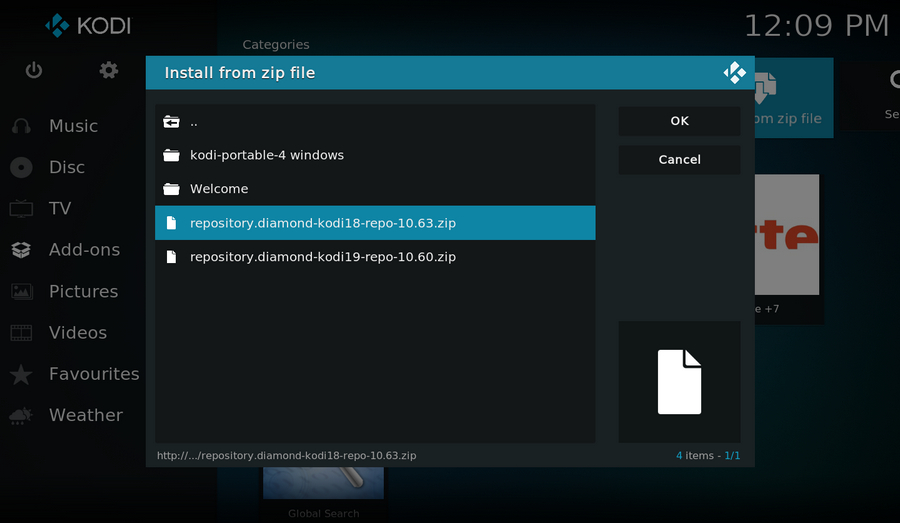This screenshot has width=900, height=523.
Task: Click the large file preview thumbnail
Action: [679, 382]
